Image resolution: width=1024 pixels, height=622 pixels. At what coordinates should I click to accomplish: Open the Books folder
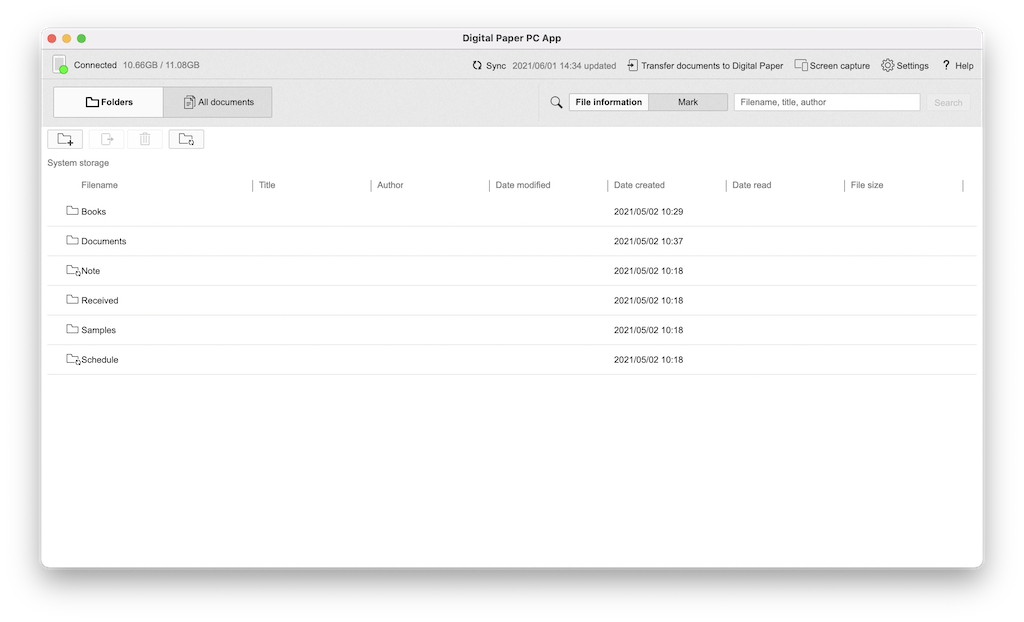[93, 212]
